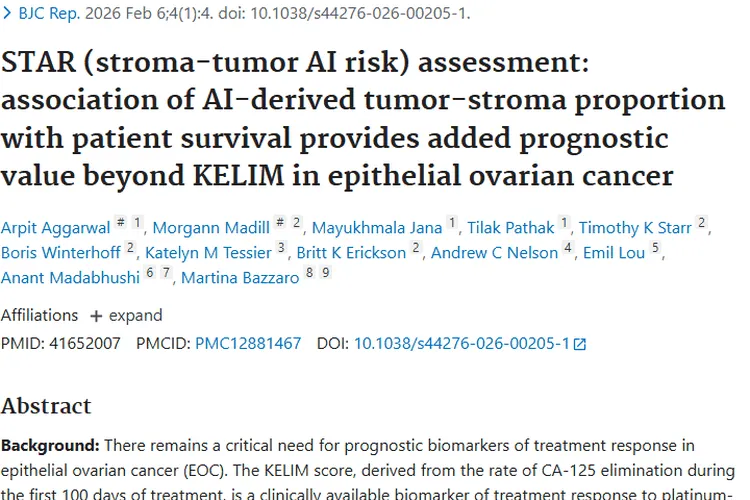This screenshot has height=500, width=750.
Task: Click author Britt K Erickson
Action: click(x=350, y=252)
